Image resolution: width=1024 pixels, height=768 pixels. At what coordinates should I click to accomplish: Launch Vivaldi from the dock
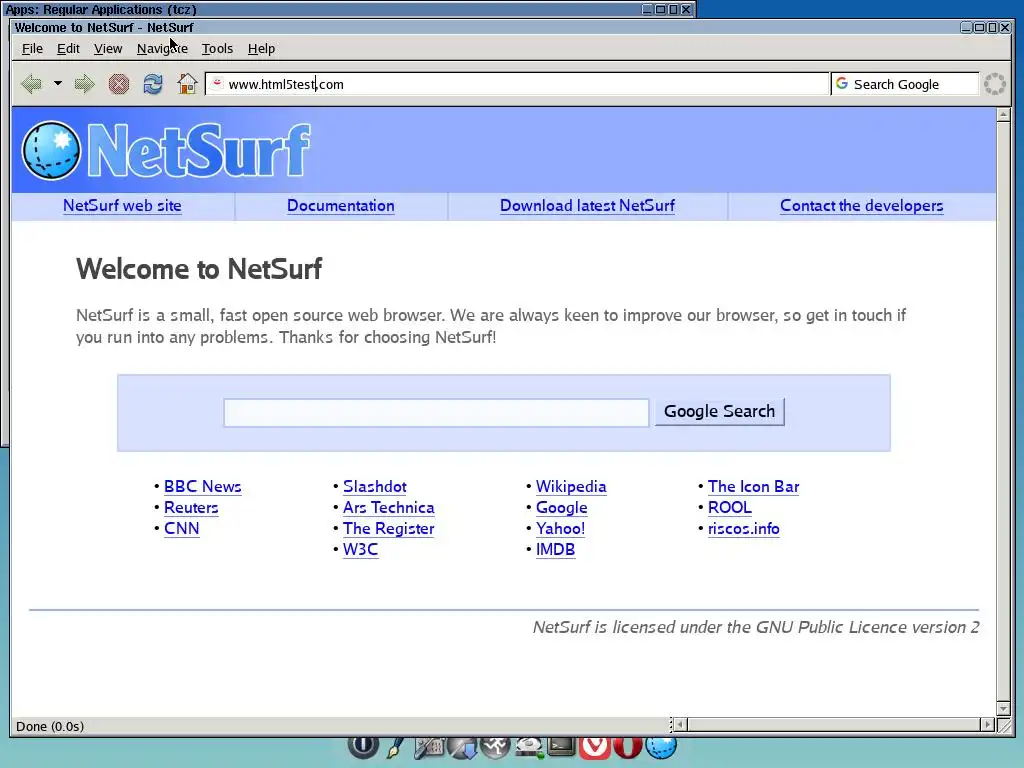pyautogui.click(x=594, y=747)
